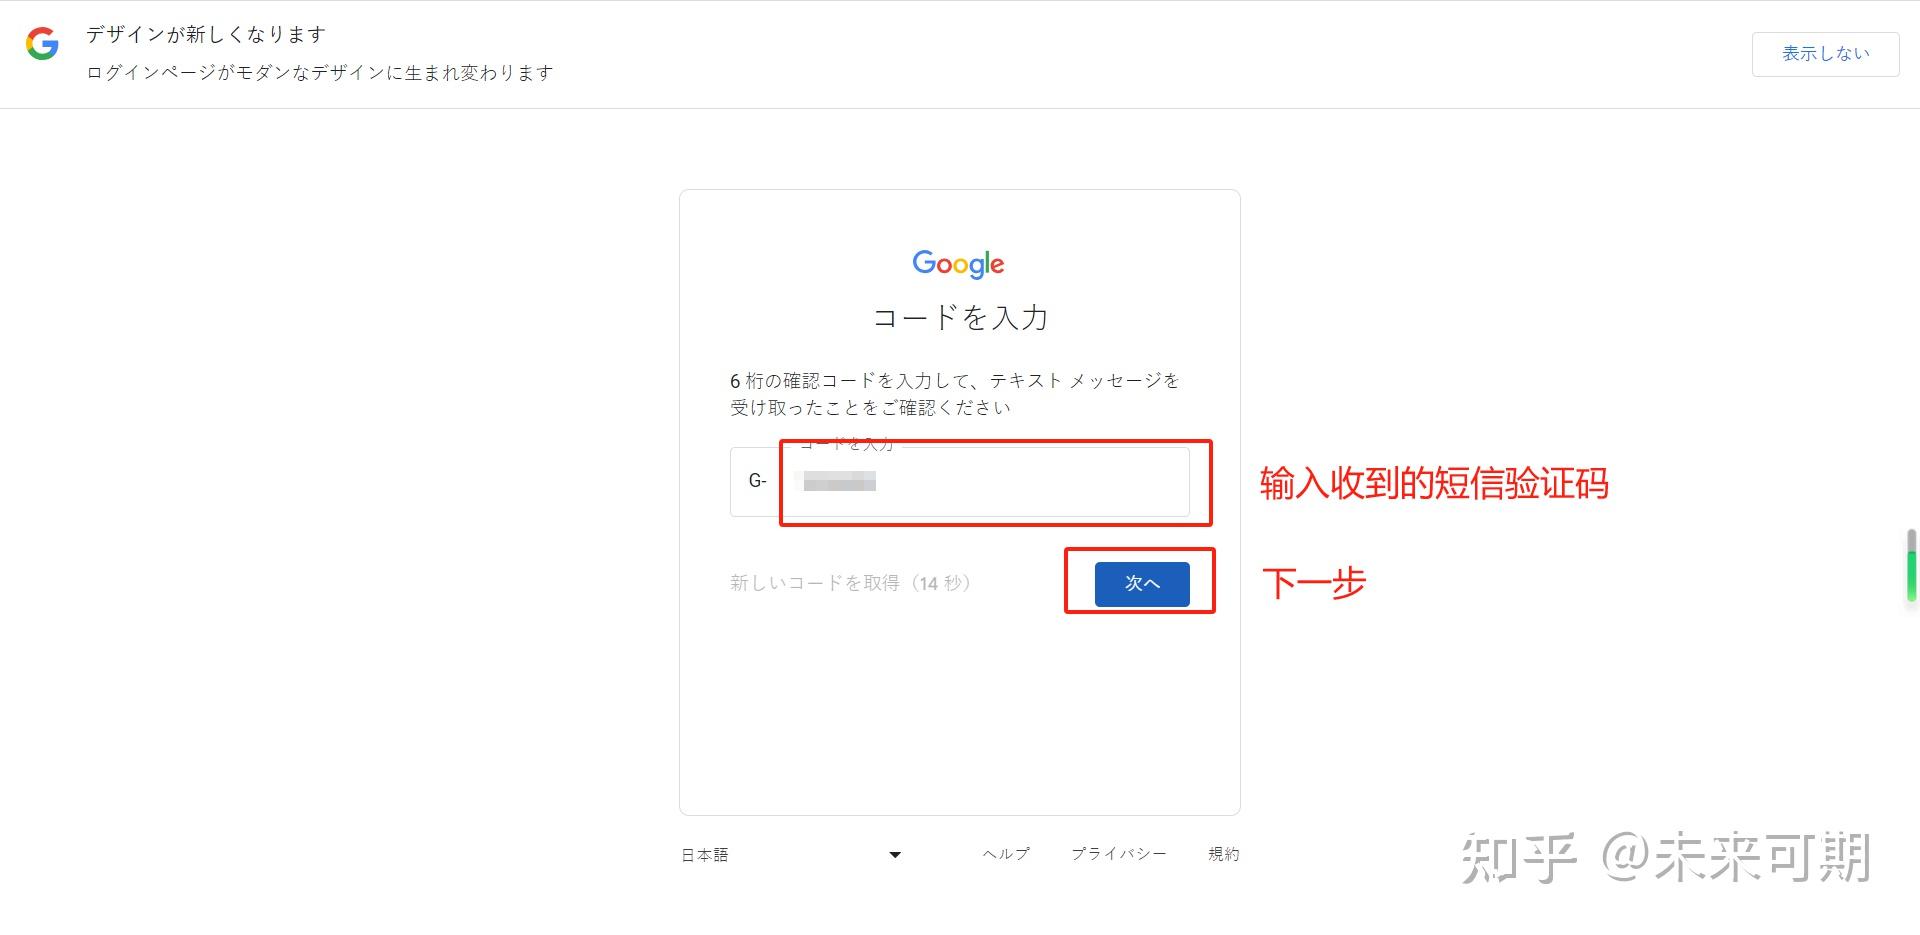This screenshot has width=1920, height=935.
Task: Click the blurred code inside the field
Action: pos(840,482)
